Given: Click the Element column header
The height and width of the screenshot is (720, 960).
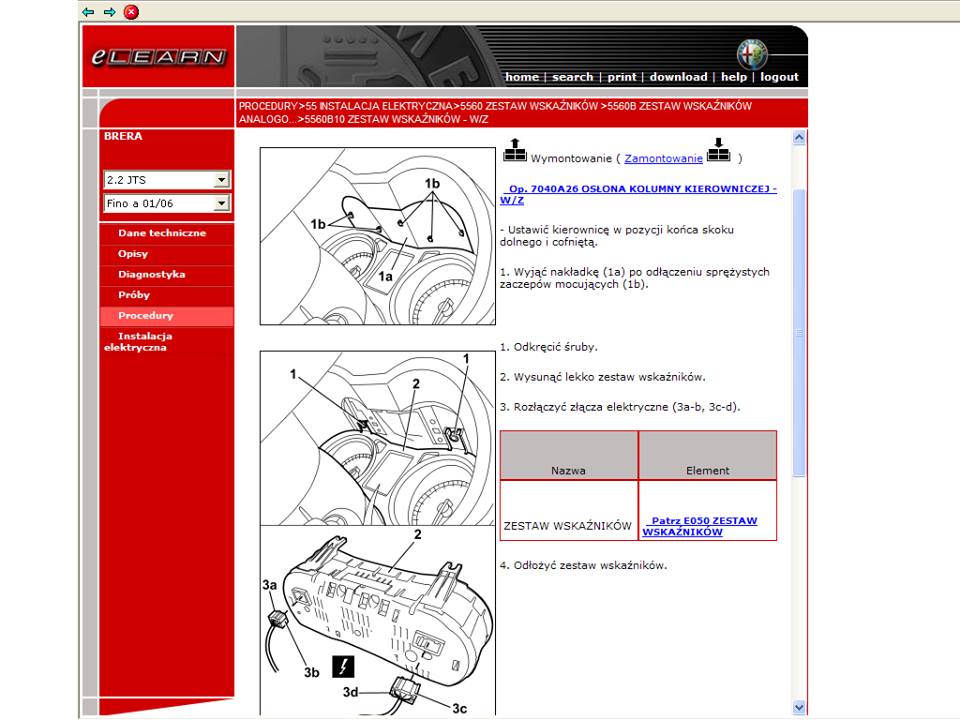Looking at the screenshot, I should pyautogui.click(x=708, y=456).
